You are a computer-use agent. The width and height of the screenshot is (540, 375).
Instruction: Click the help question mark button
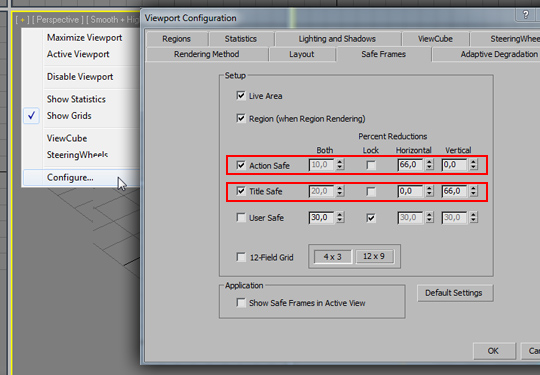coord(526,15)
